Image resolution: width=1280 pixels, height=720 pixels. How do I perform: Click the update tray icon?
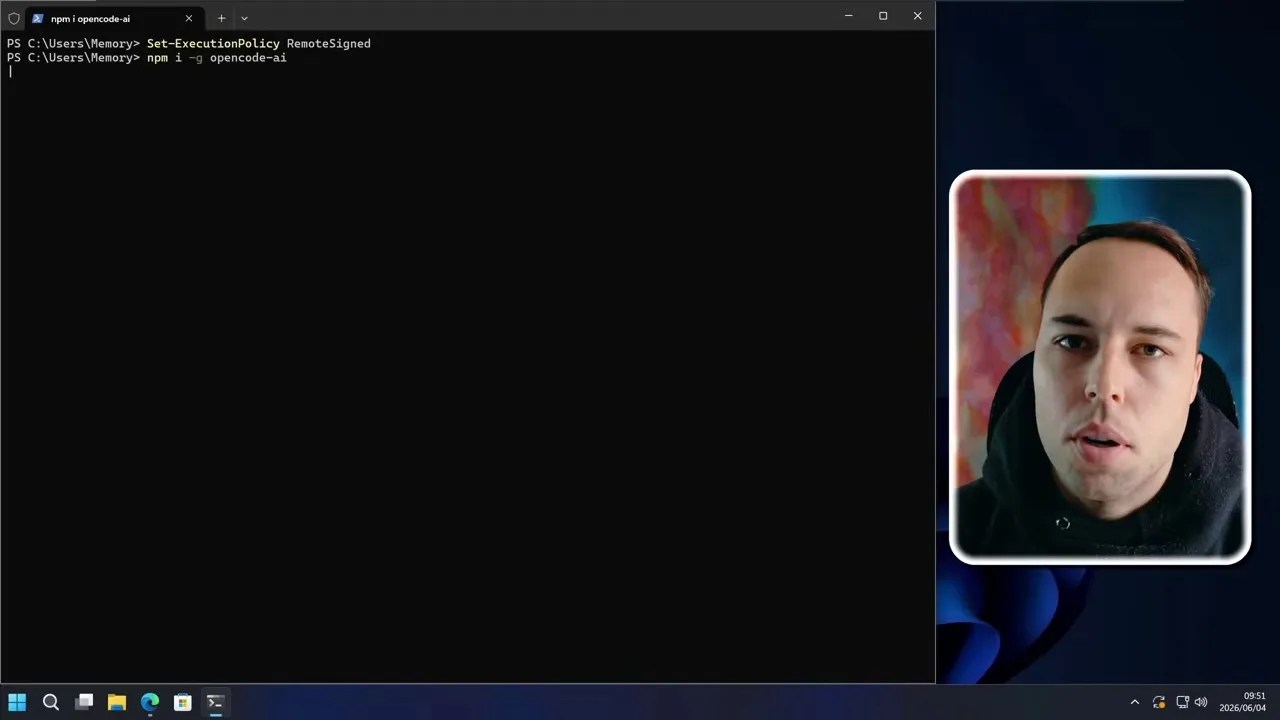[1159, 702]
